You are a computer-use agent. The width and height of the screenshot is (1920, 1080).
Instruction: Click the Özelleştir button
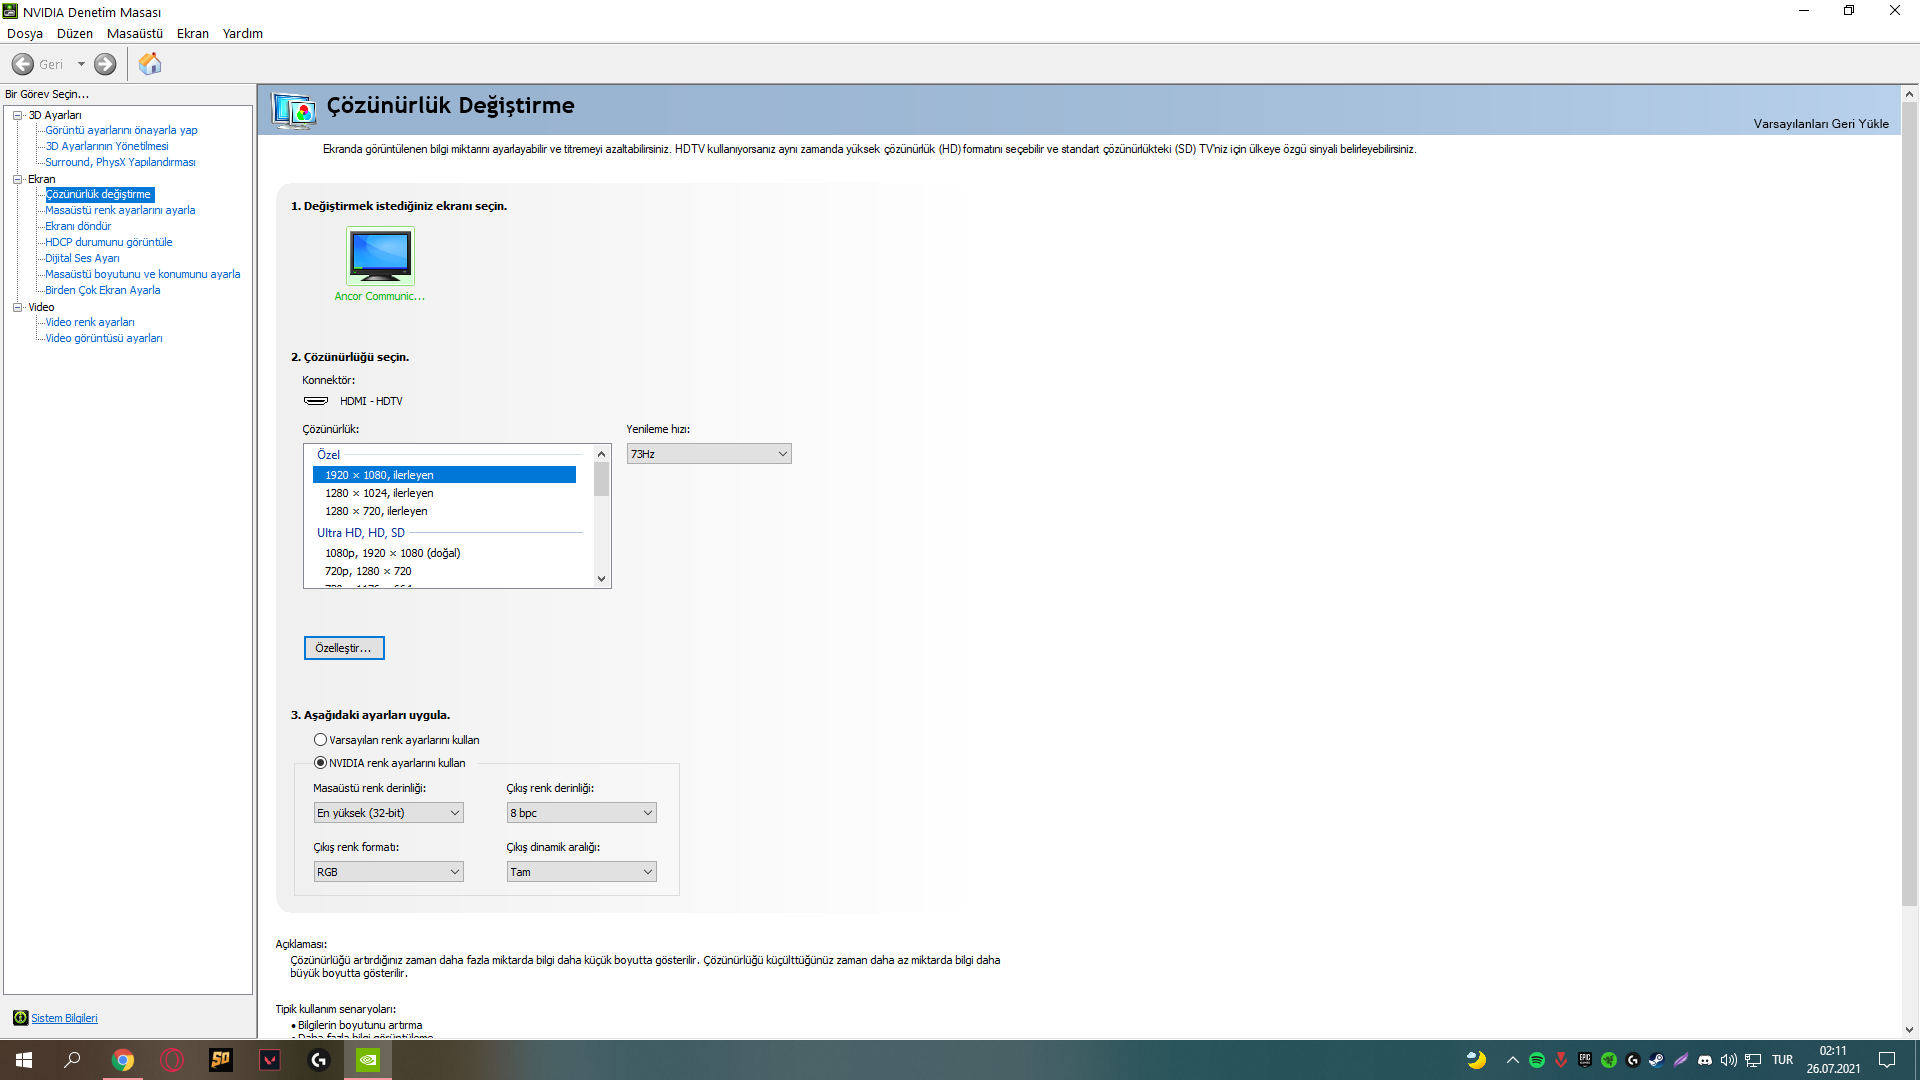click(343, 648)
